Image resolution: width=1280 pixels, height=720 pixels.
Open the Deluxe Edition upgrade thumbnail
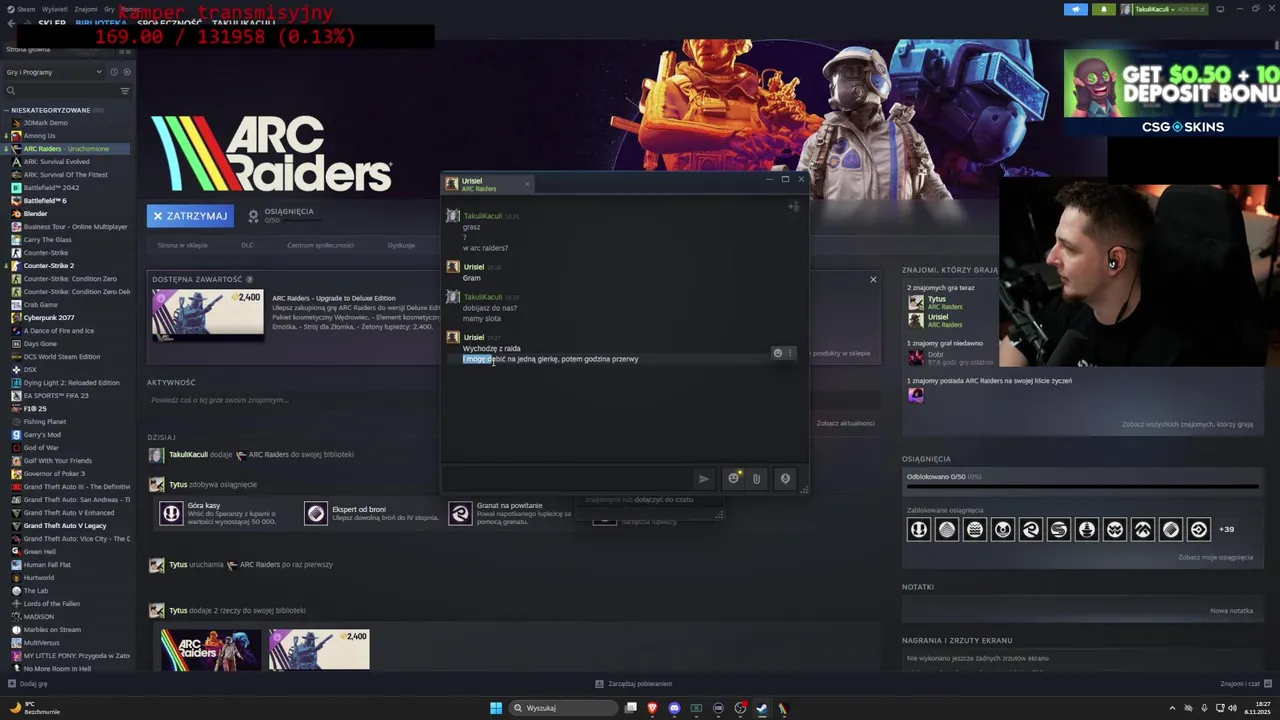click(x=207, y=313)
